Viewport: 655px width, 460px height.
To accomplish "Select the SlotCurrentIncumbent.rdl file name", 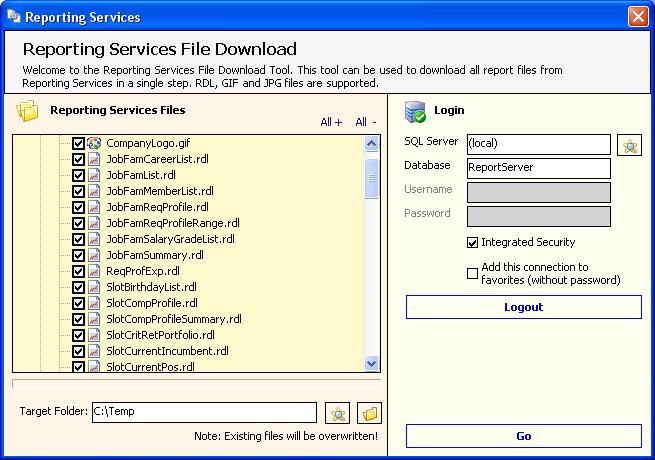I will [168, 351].
